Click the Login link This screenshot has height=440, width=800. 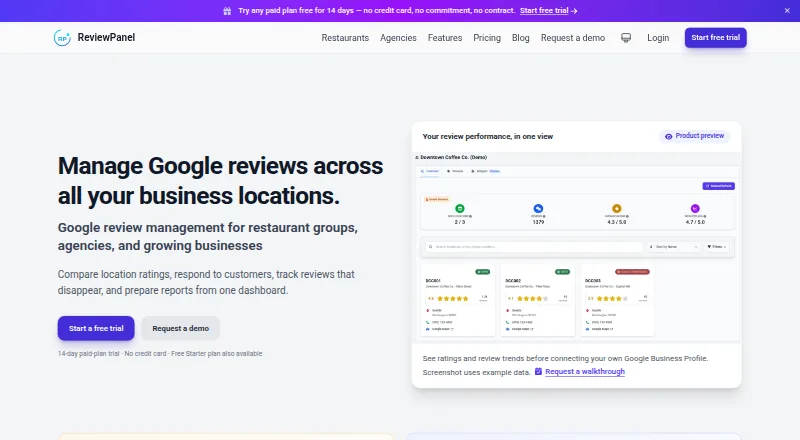click(x=658, y=38)
